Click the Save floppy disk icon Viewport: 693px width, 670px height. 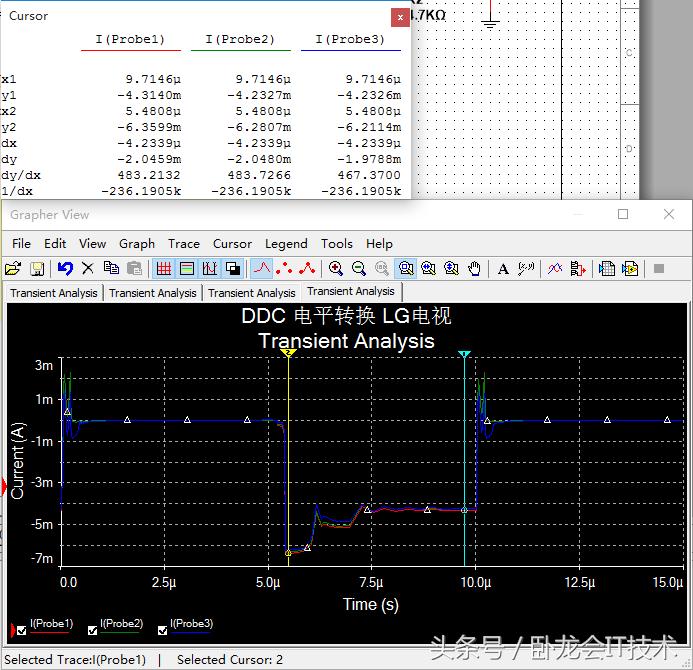coord(37,268)
